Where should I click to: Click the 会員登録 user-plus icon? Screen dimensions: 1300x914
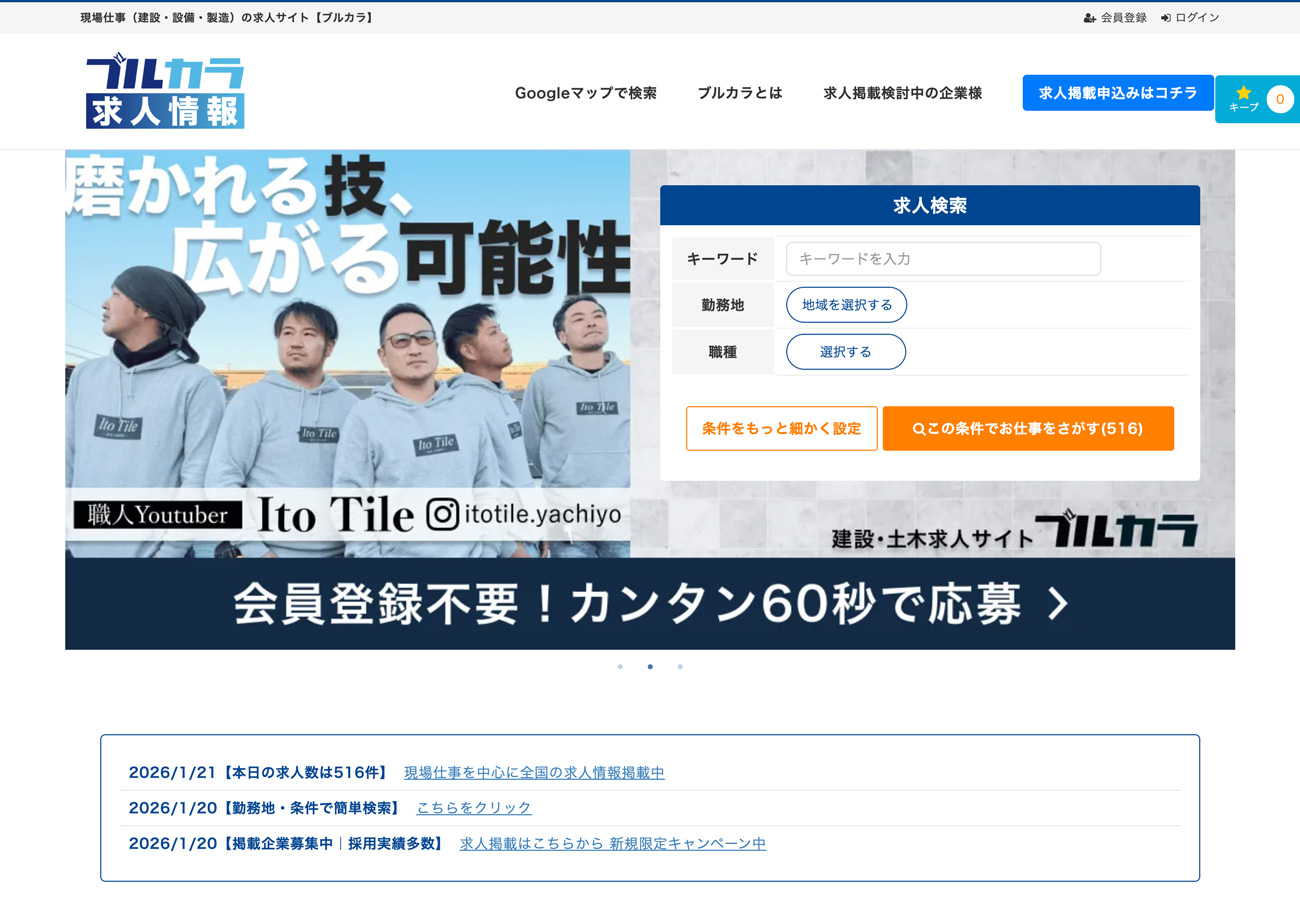[x=1090, y=18]
